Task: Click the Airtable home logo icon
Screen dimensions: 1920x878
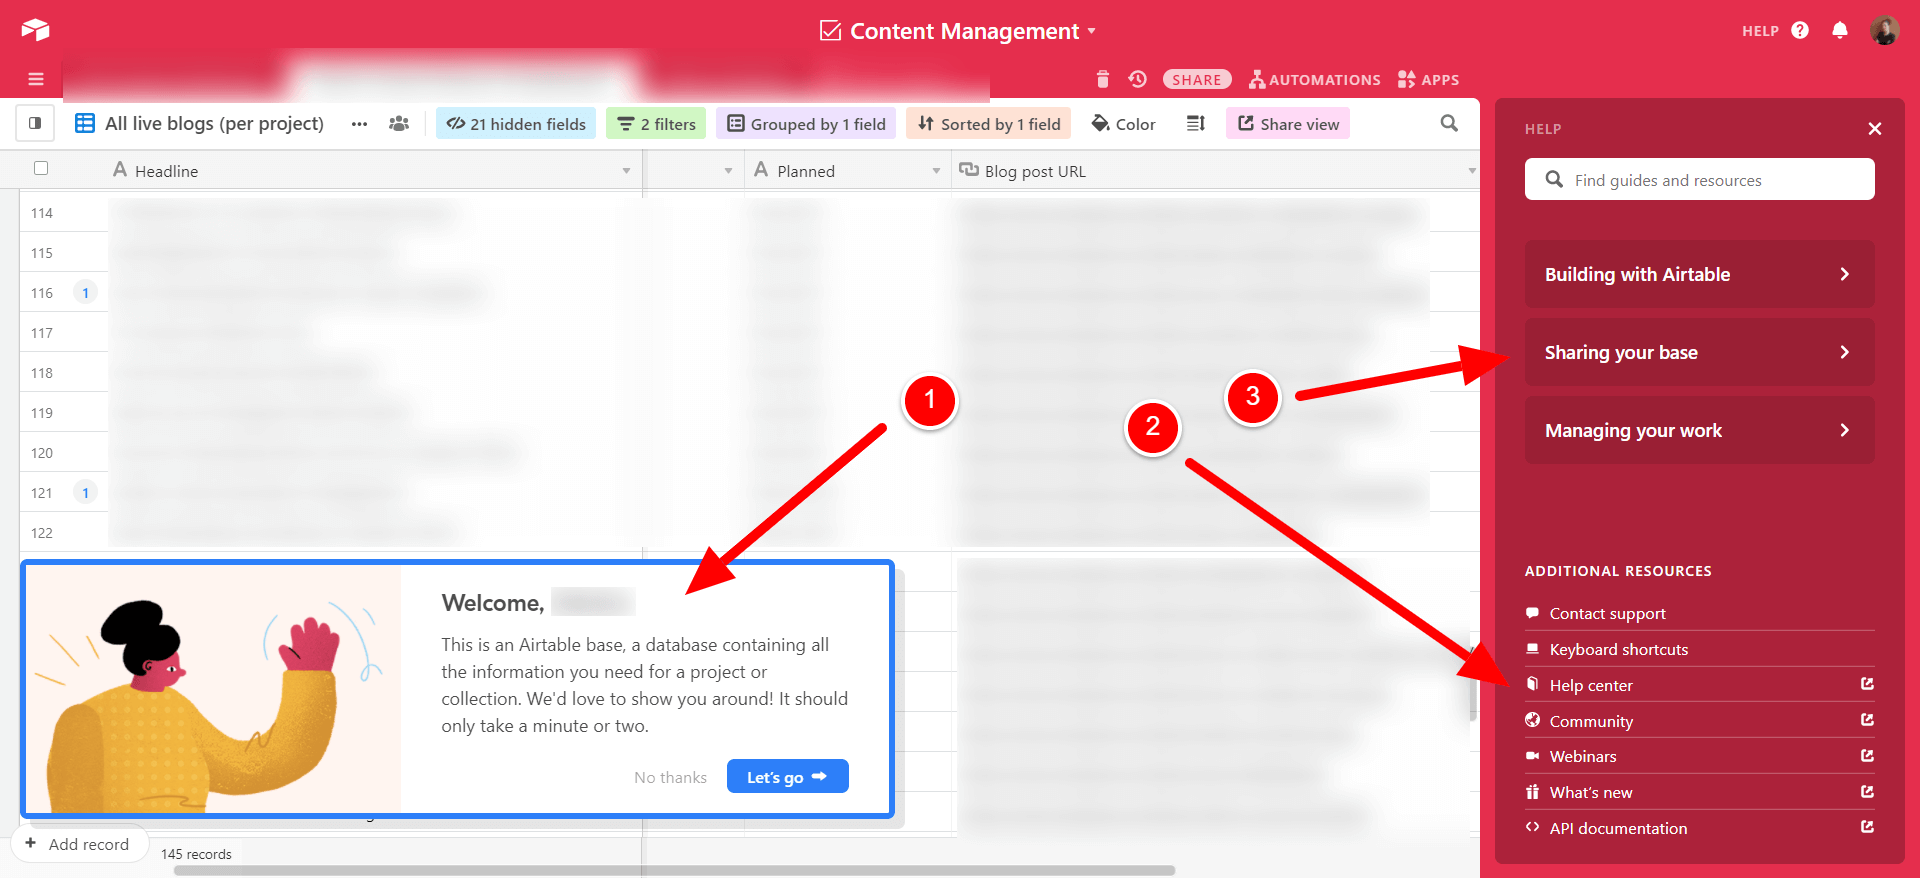Action: pos(35,30)
